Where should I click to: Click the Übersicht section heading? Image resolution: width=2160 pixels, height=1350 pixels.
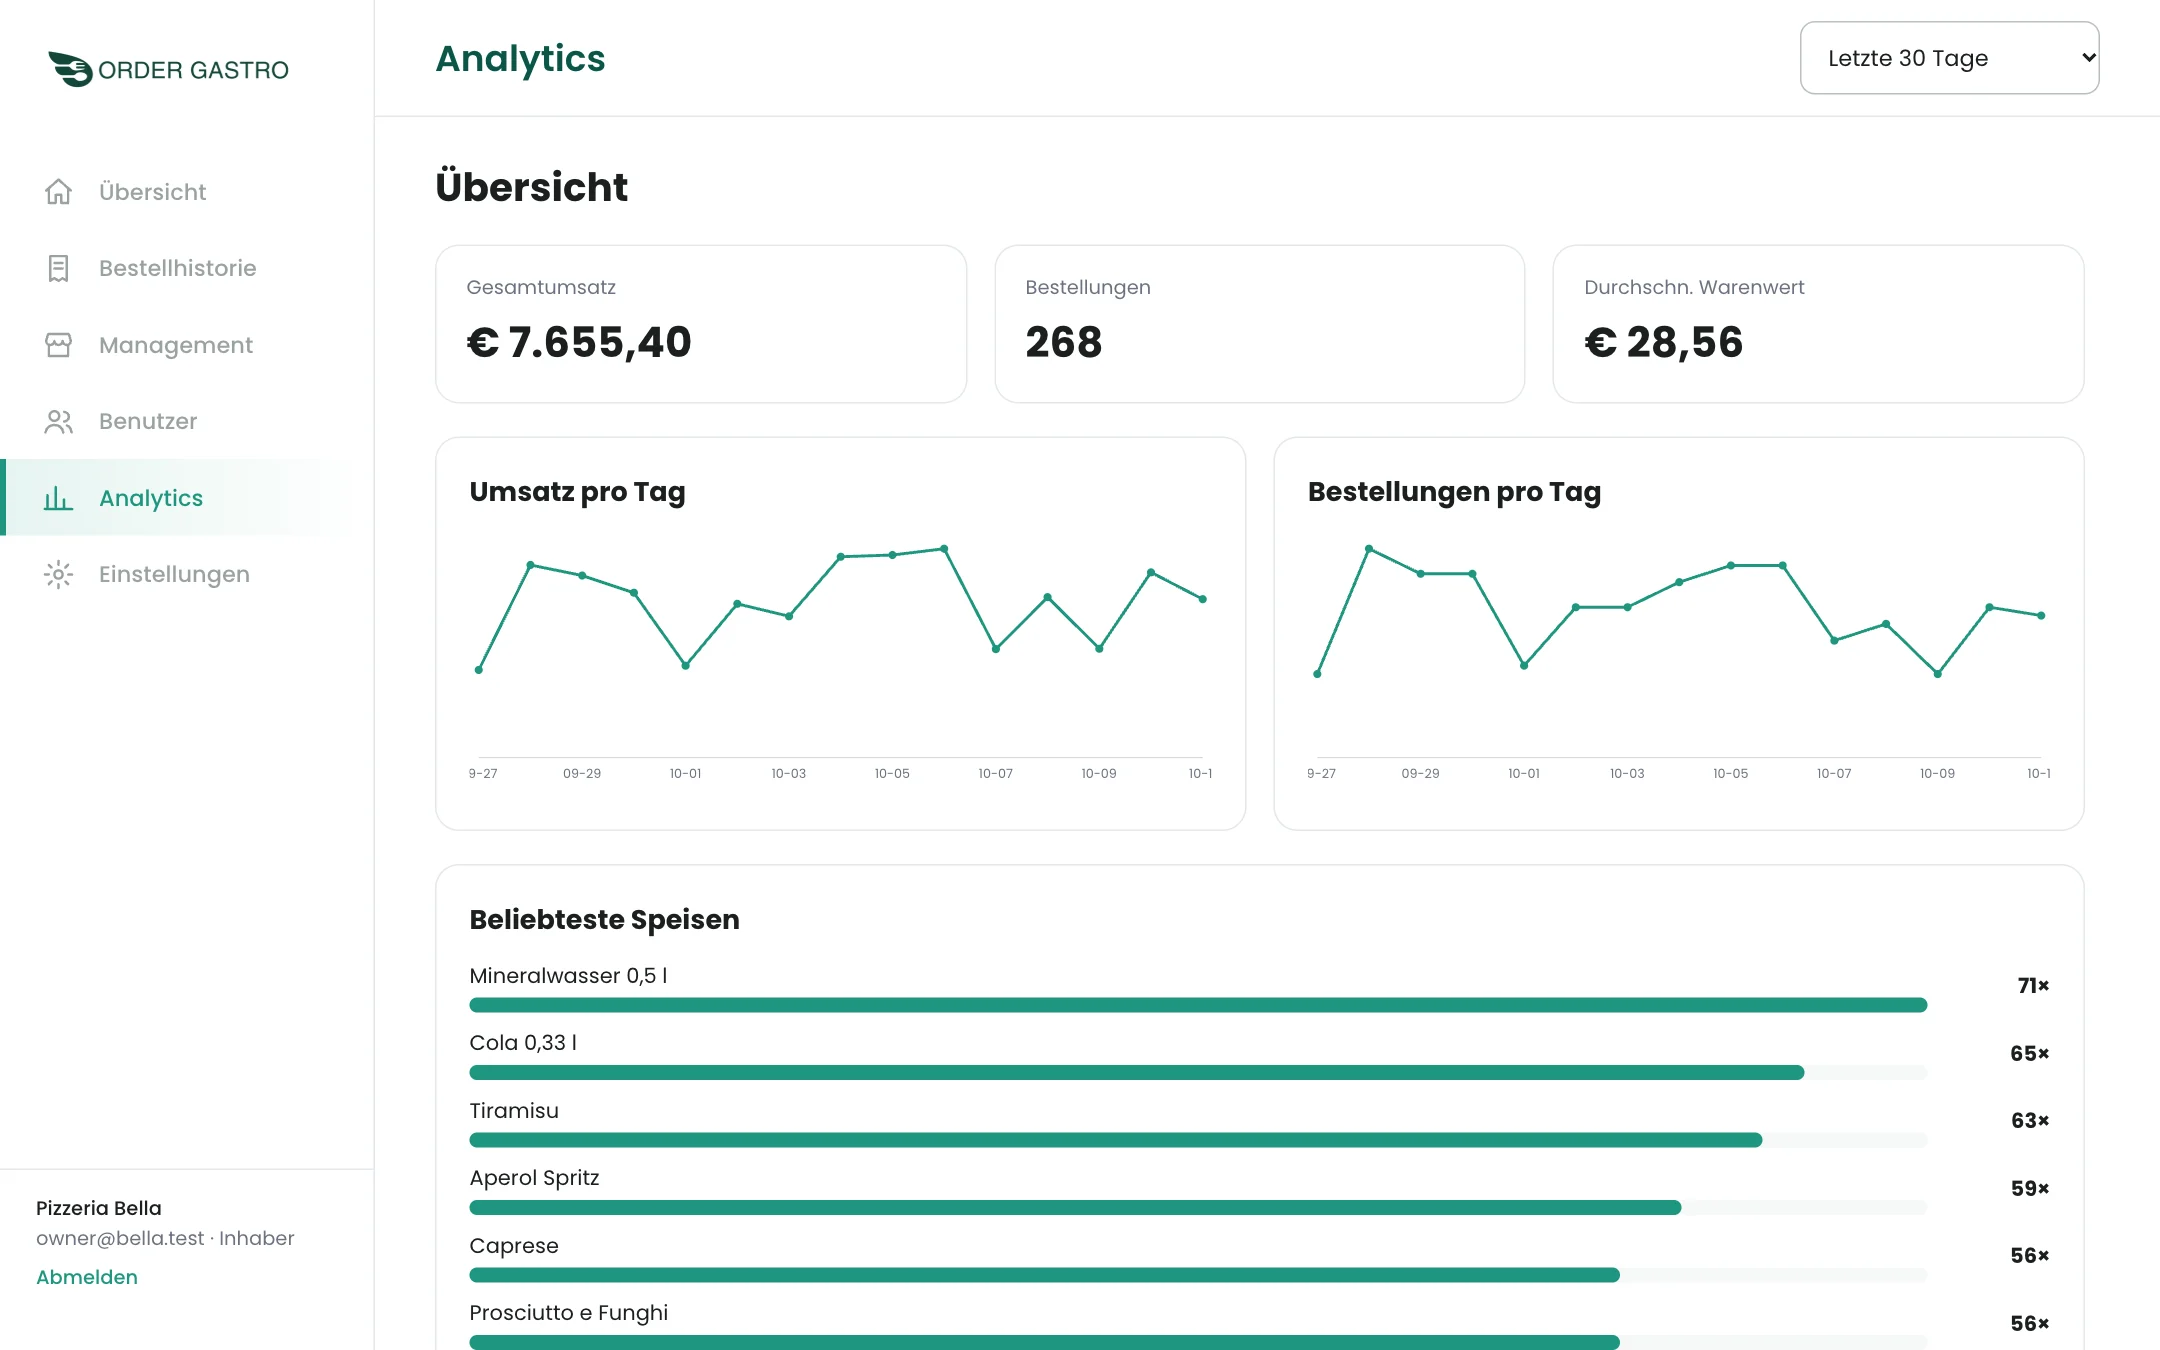531,187
